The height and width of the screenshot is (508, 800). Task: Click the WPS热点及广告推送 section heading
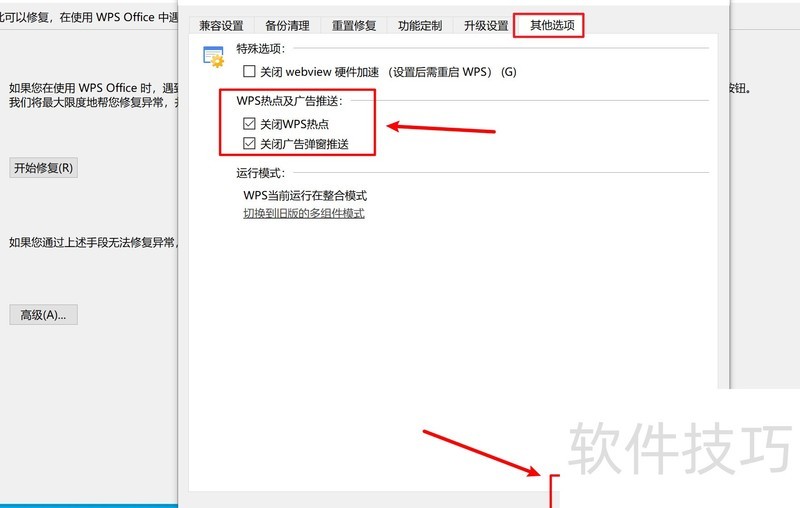pyautogui.click(x=290, y=100)
